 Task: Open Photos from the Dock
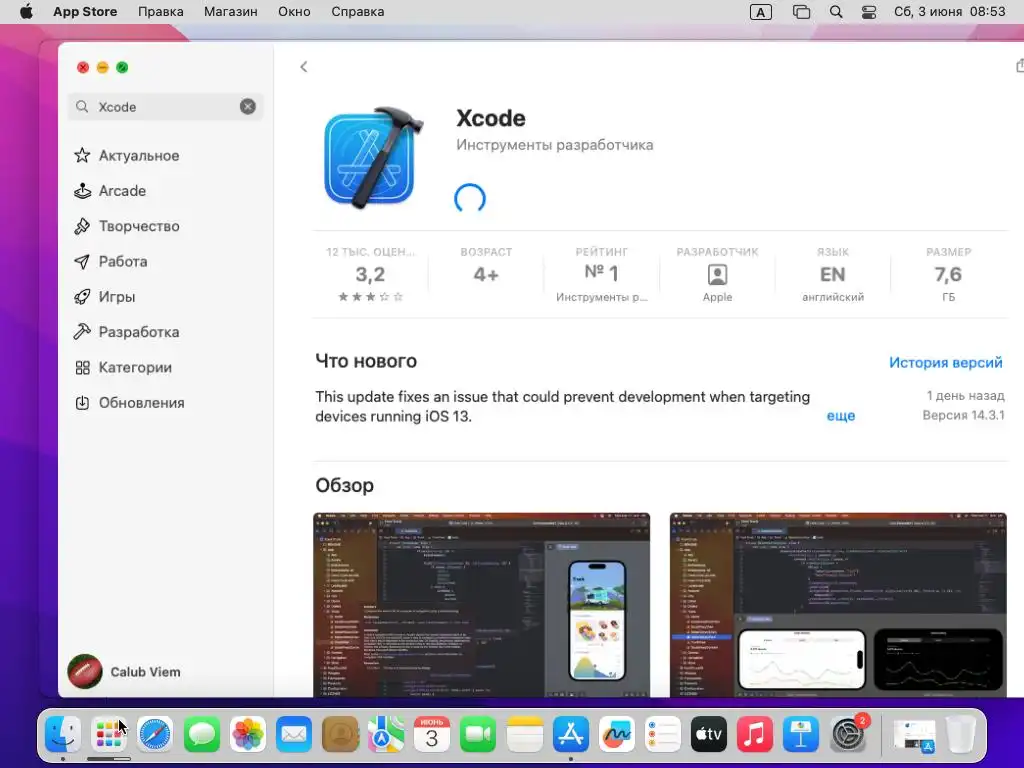point(248,734)
